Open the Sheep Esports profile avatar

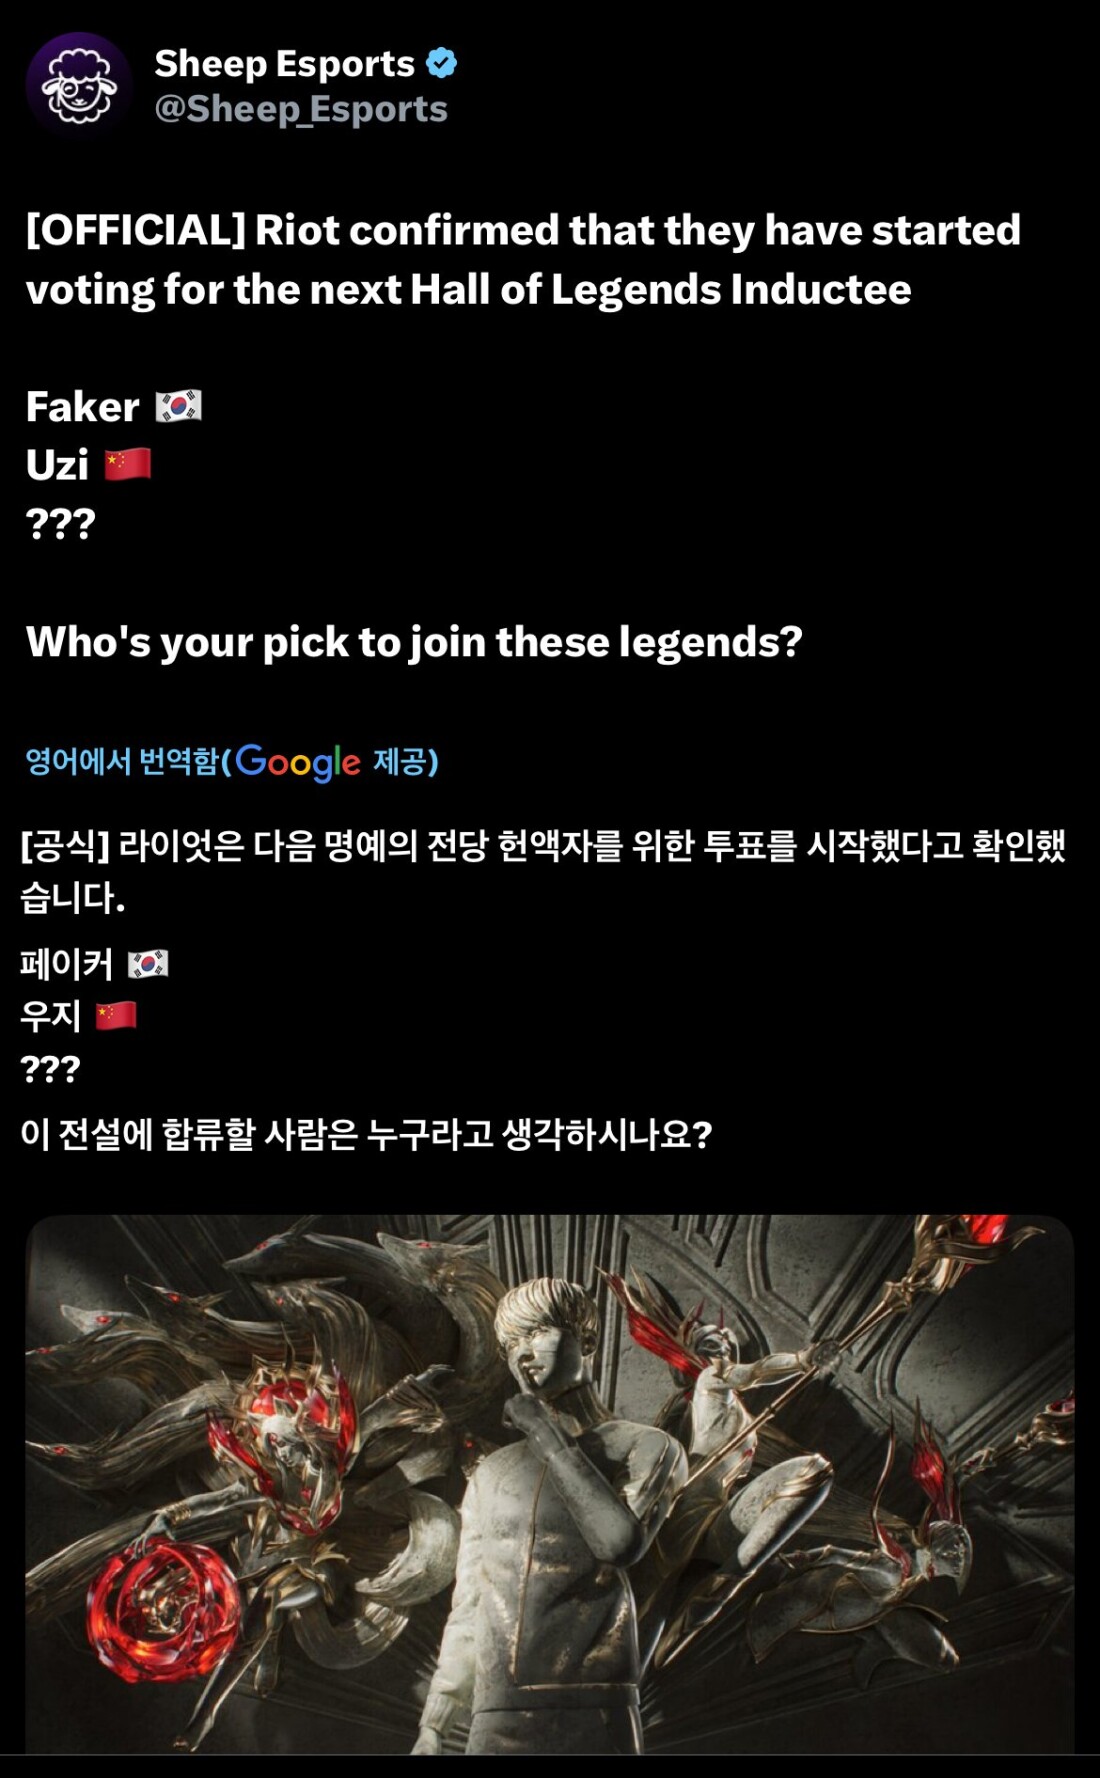coord(79,86)
